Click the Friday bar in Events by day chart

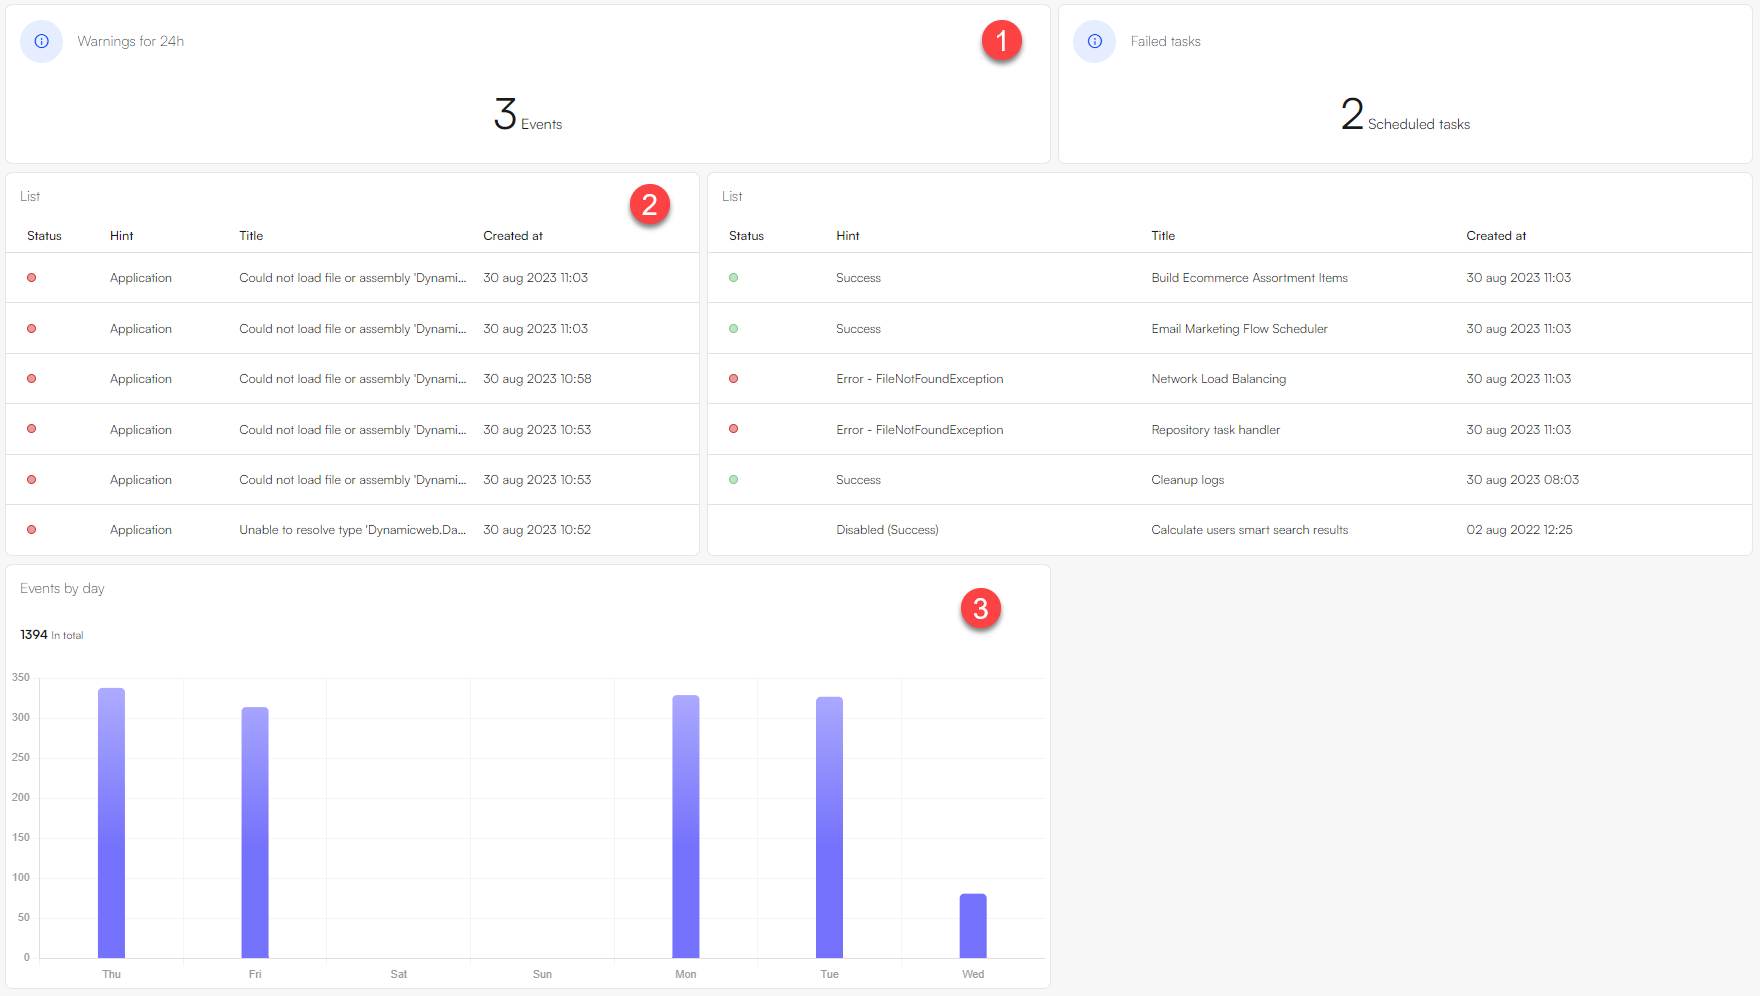point(255,832)
